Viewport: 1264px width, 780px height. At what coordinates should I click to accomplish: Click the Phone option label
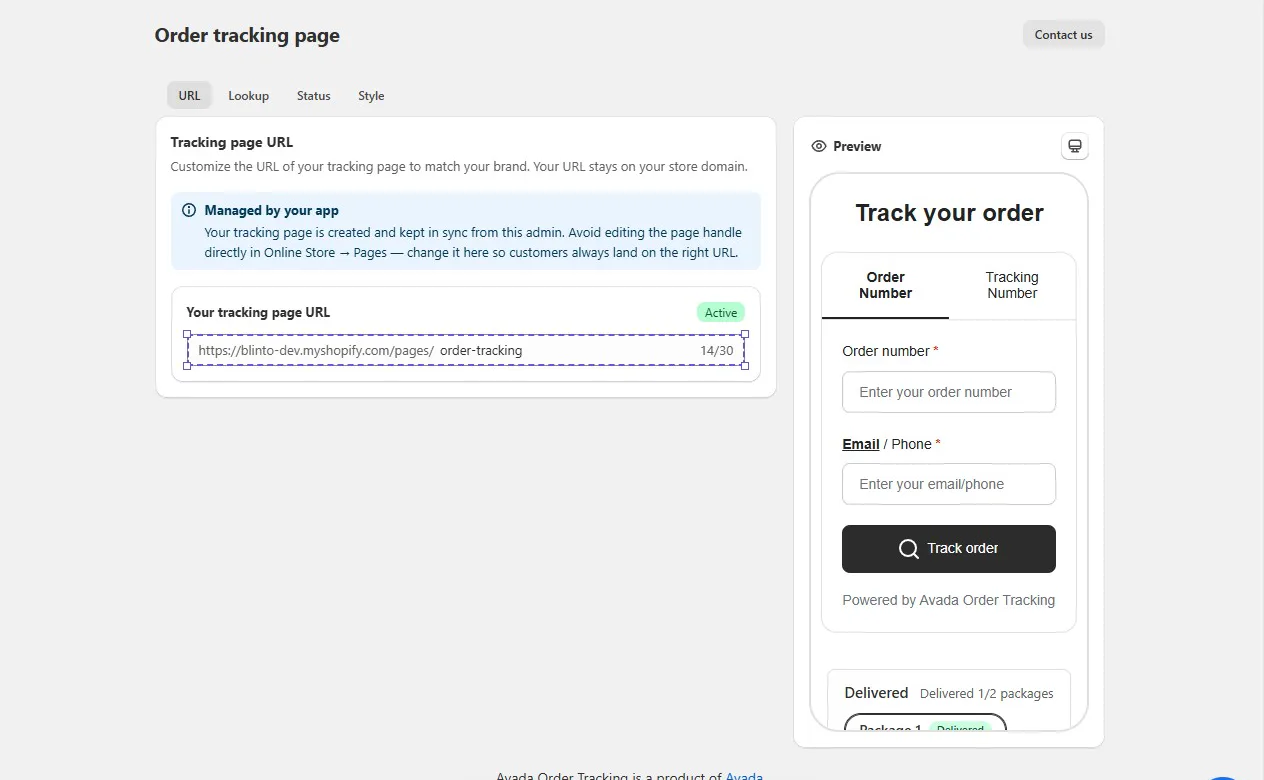[x=911, y=444]
